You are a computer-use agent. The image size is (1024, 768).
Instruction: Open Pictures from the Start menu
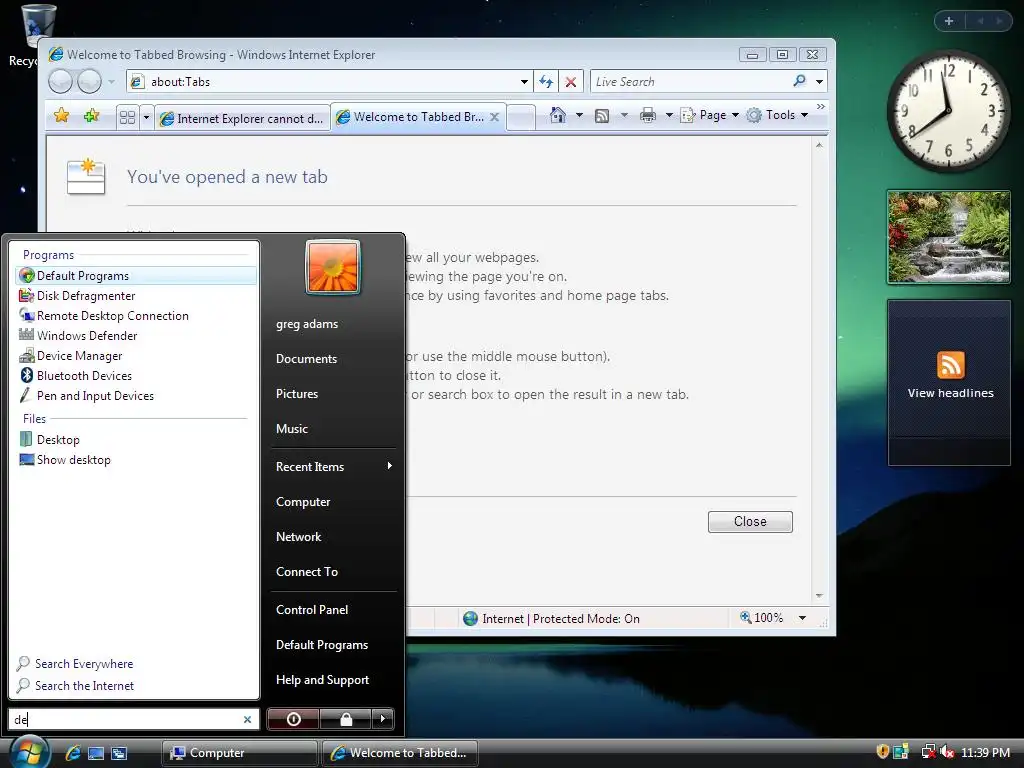point(296,394)
